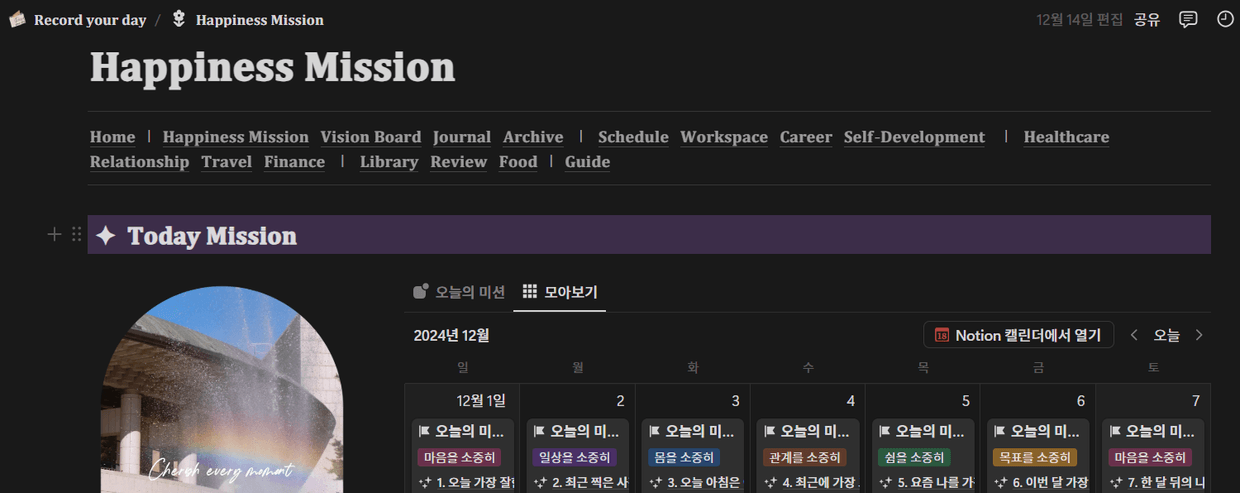Click the Record your day page icon
The height and width of the screenshot is (493, 1240).
click(x=17, y=20)
